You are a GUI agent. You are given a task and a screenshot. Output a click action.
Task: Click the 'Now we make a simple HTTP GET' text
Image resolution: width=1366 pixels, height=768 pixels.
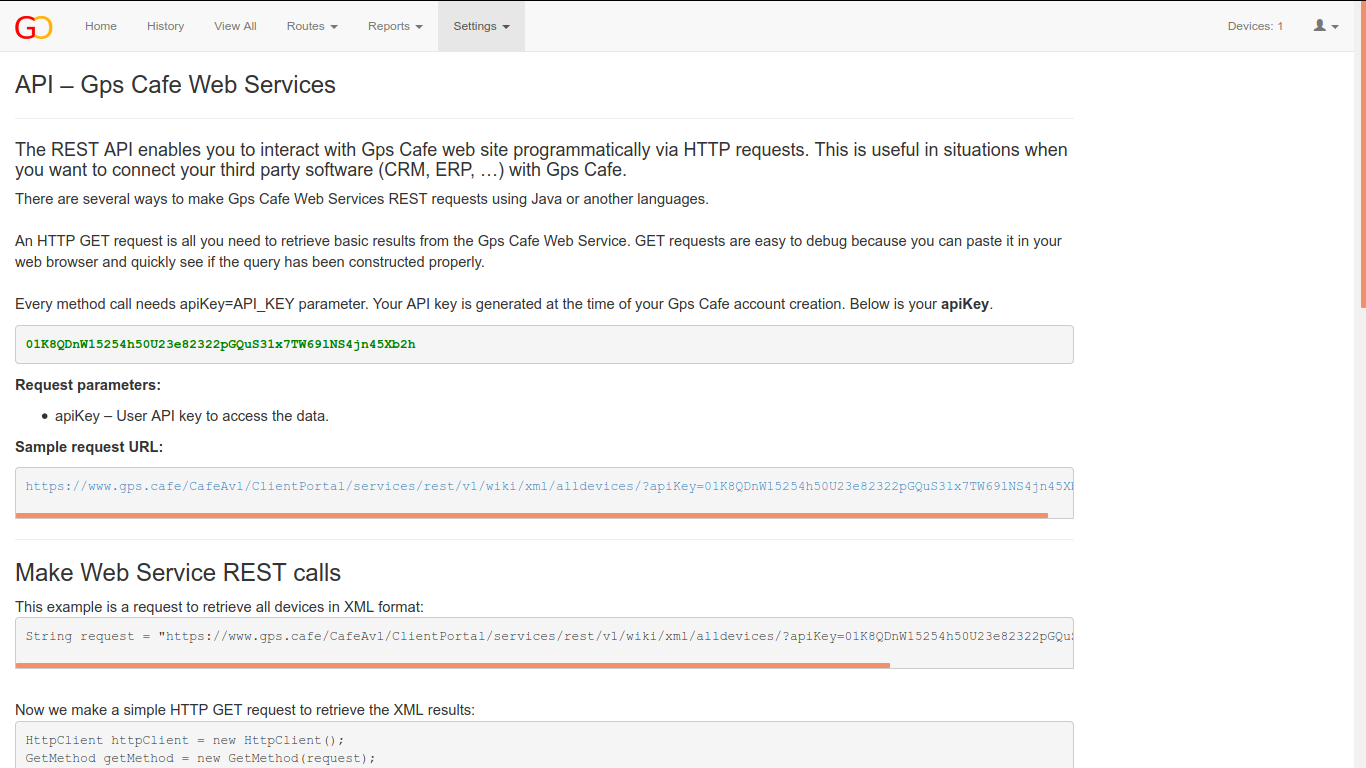coord(245,710)
